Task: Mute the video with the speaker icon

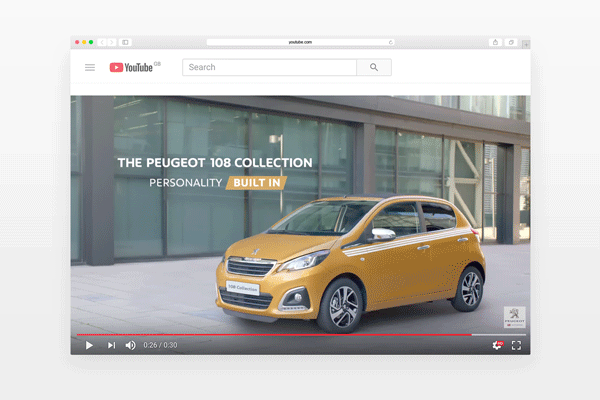Action: coord(130,345)
